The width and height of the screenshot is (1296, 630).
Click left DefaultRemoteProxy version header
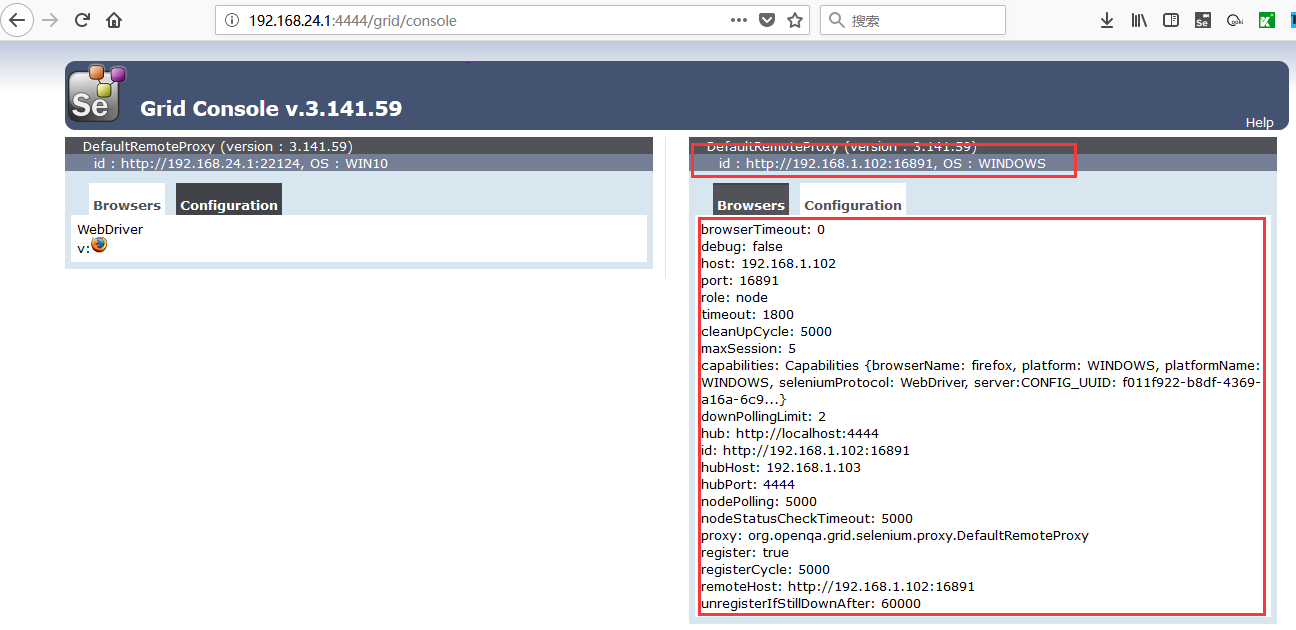218,146
